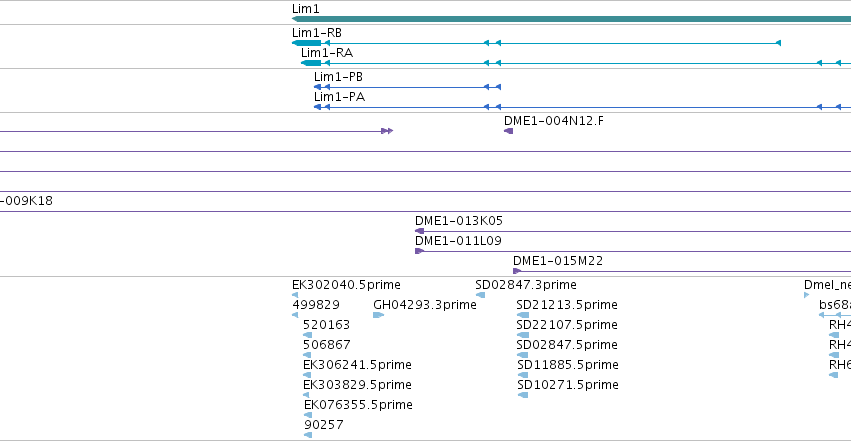The height and width of the screenshot is (441, 851).
Task: Select the Lim1-PB protein label
Action: pyautogui.click(x=338, y=76)
